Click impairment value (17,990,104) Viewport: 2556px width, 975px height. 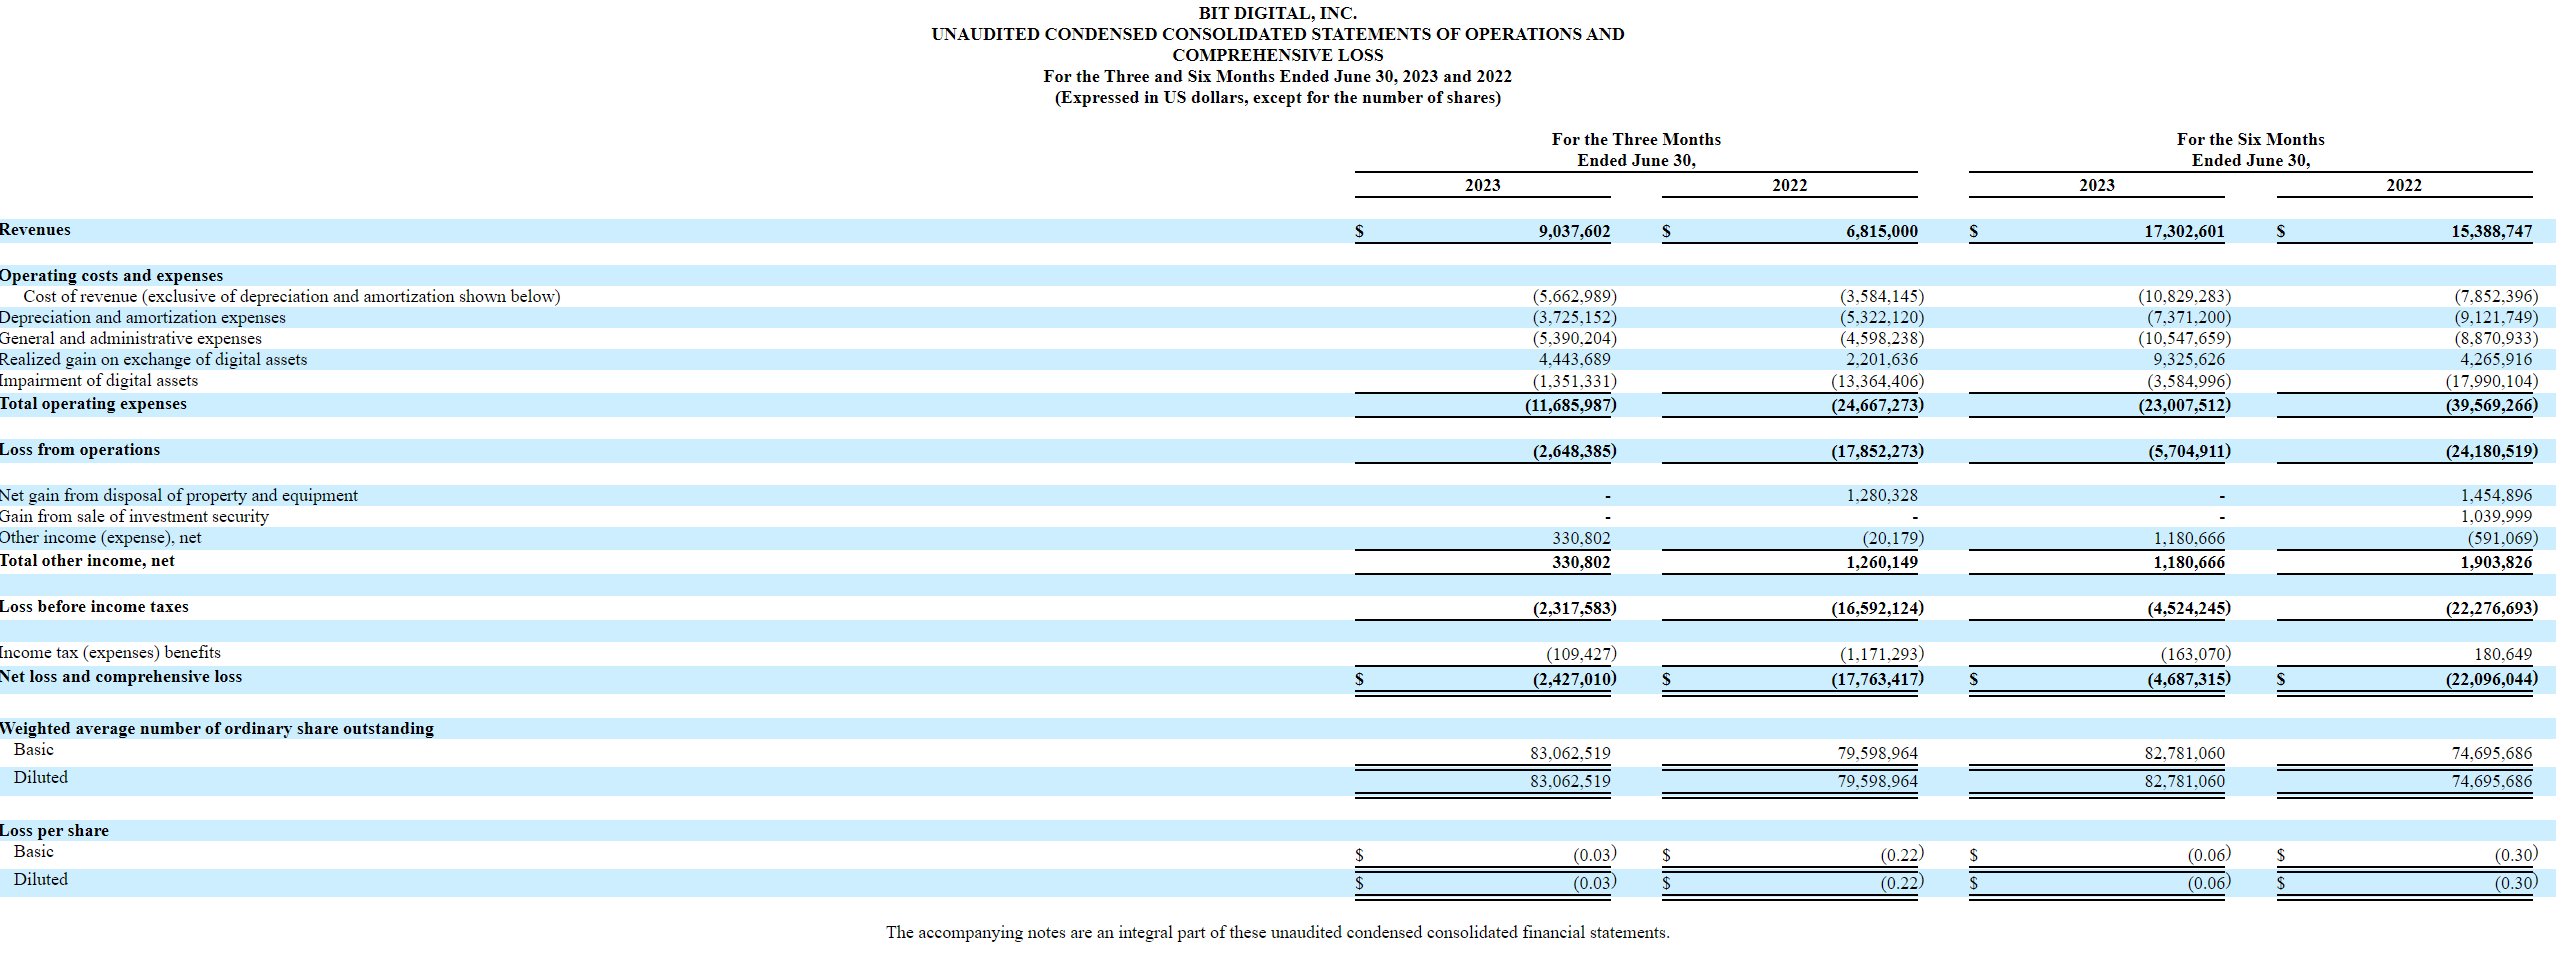2491,381
